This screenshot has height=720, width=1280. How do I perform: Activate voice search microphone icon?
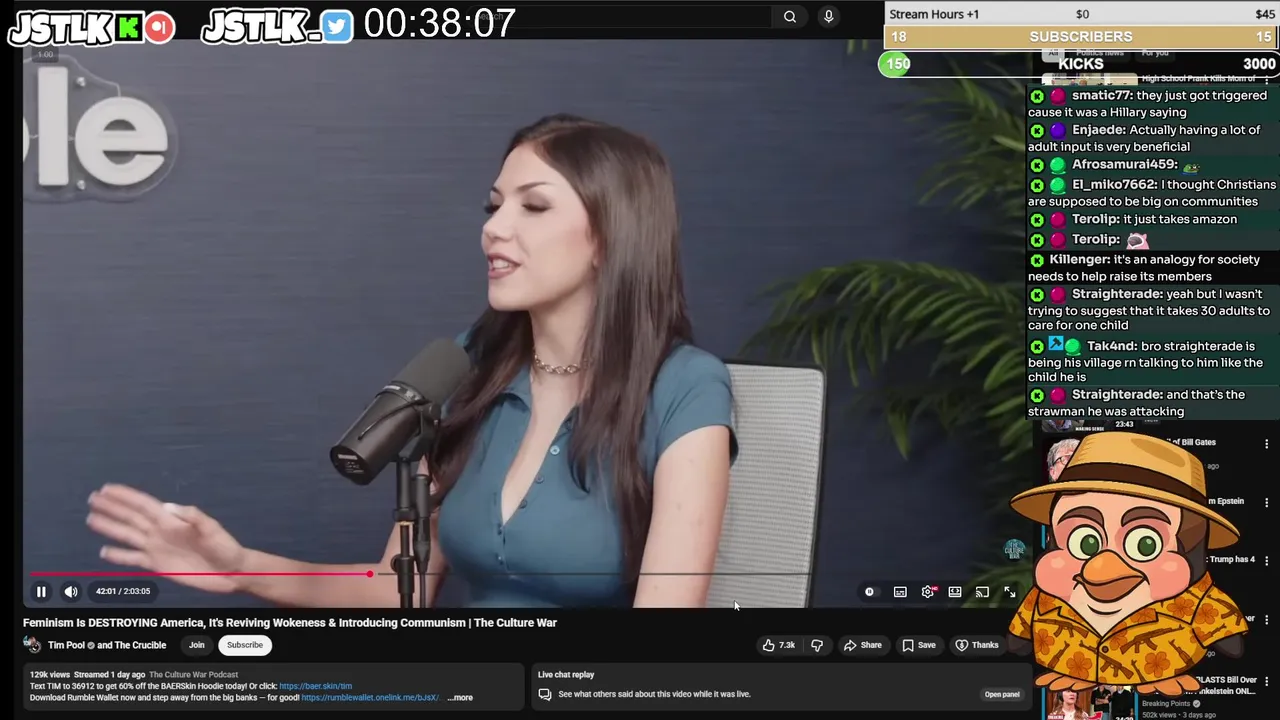tap(828, 16)
